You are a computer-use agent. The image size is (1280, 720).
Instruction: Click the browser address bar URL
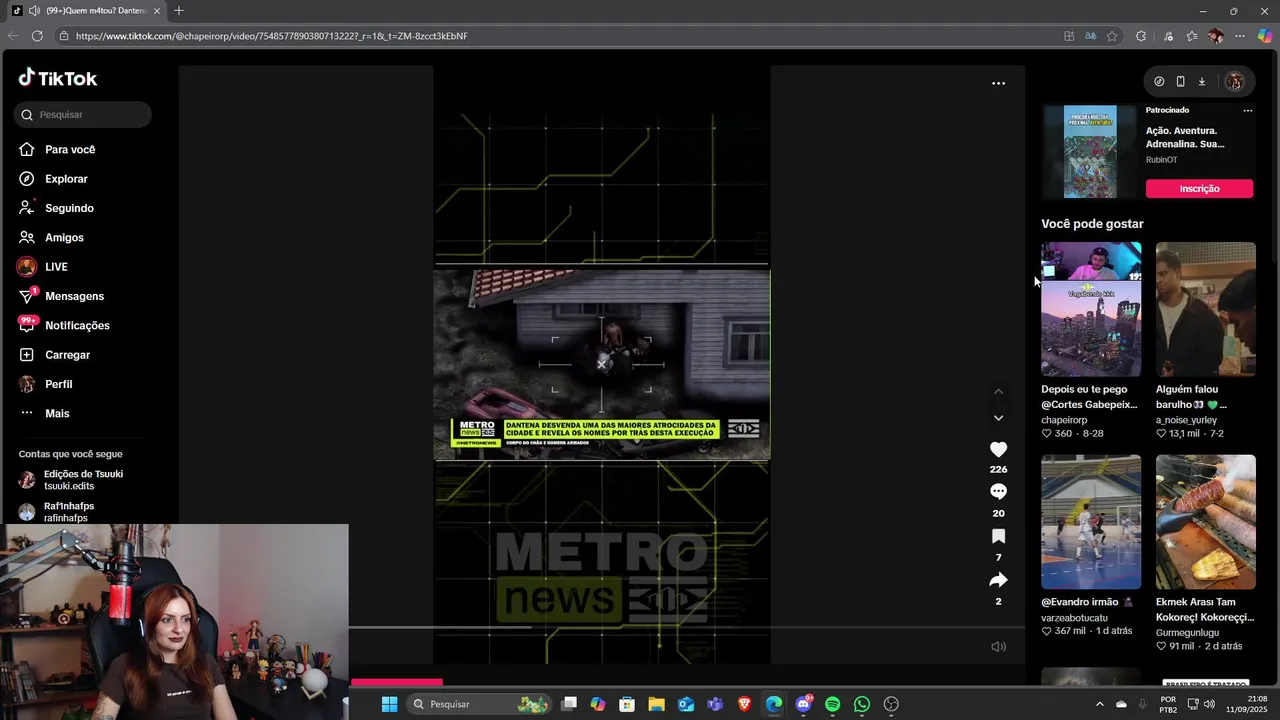(271, 36)
